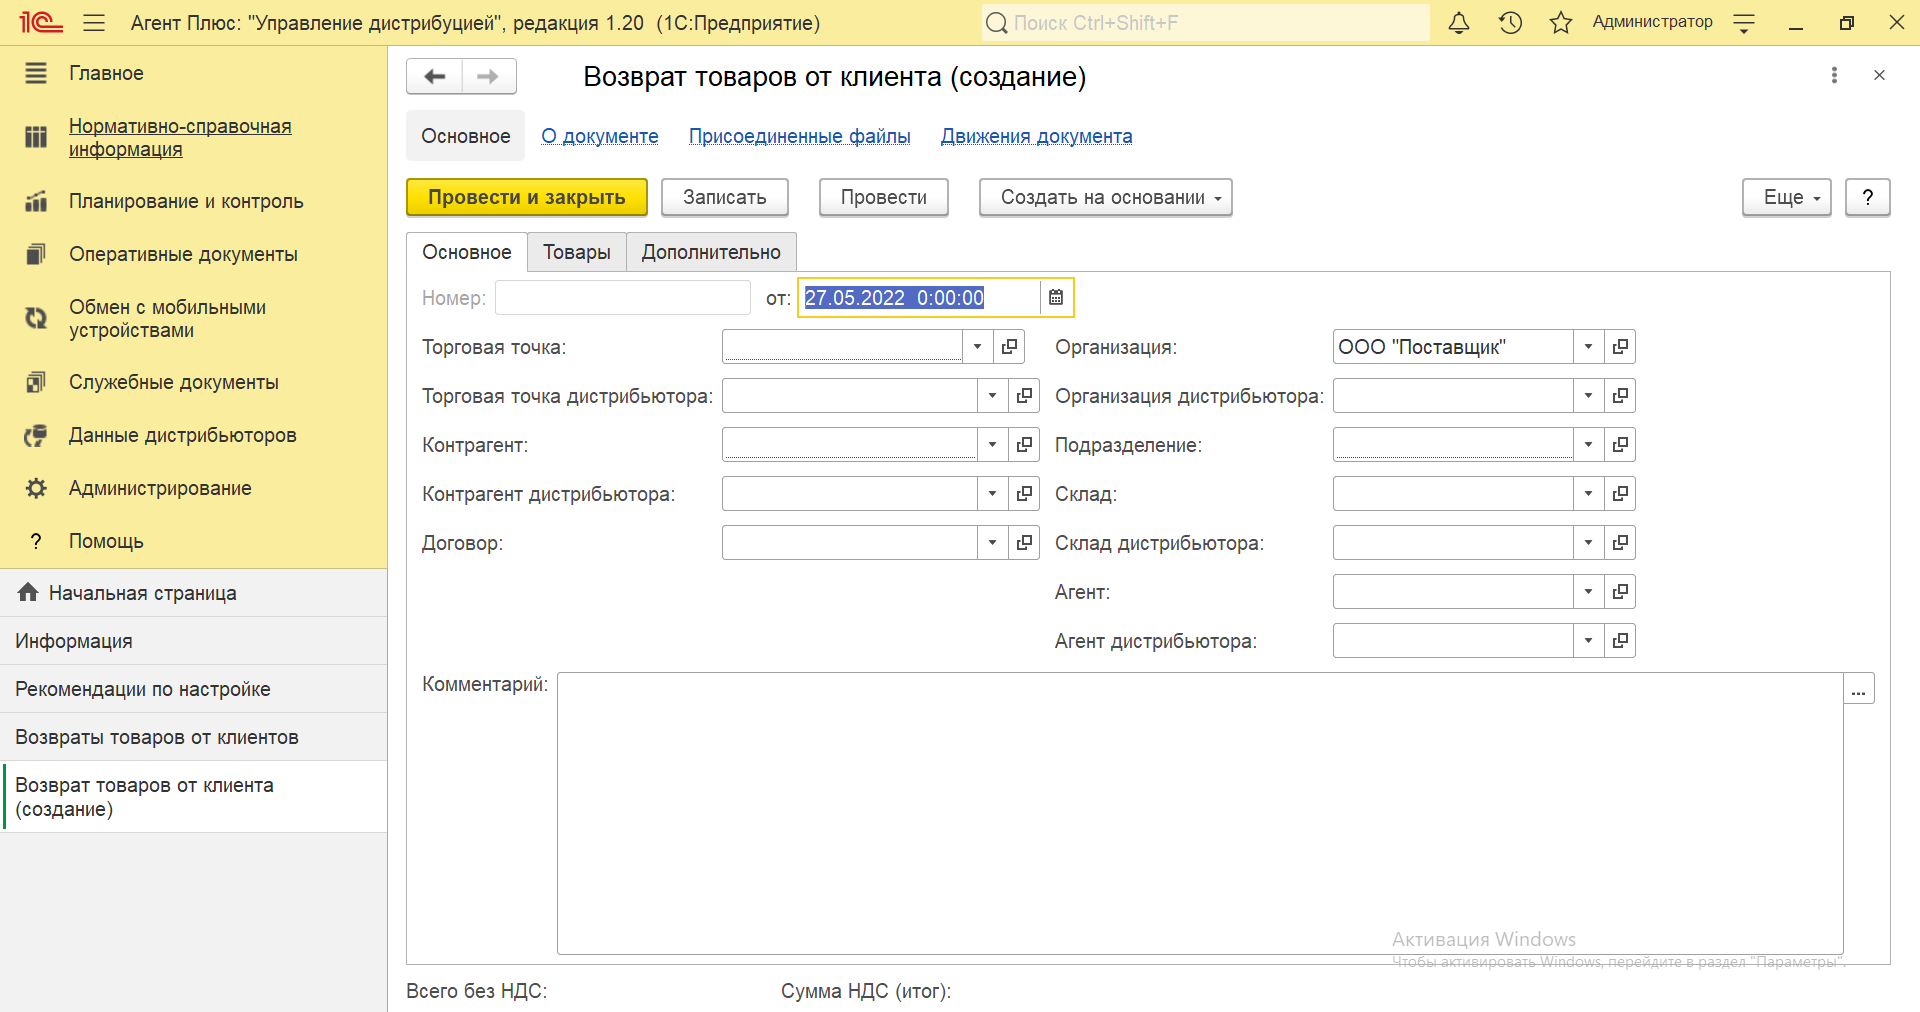Image resolution: width=1920 pixels, height=1012 pixels.
Task: Expand Торговая точка дистрибьютора dropdown
Action: 992,395
